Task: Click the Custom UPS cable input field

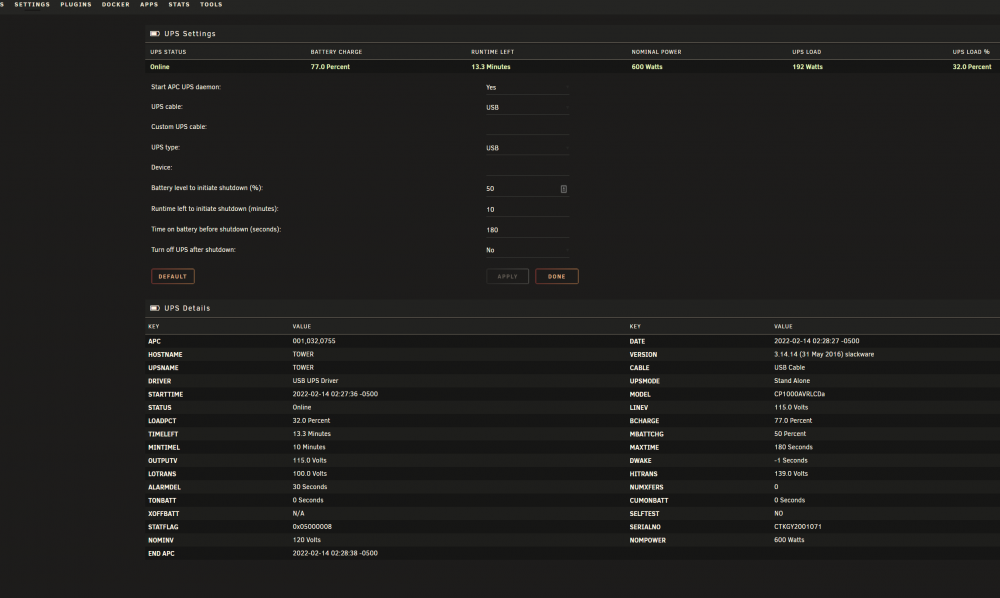Action: tap(527, 127)
